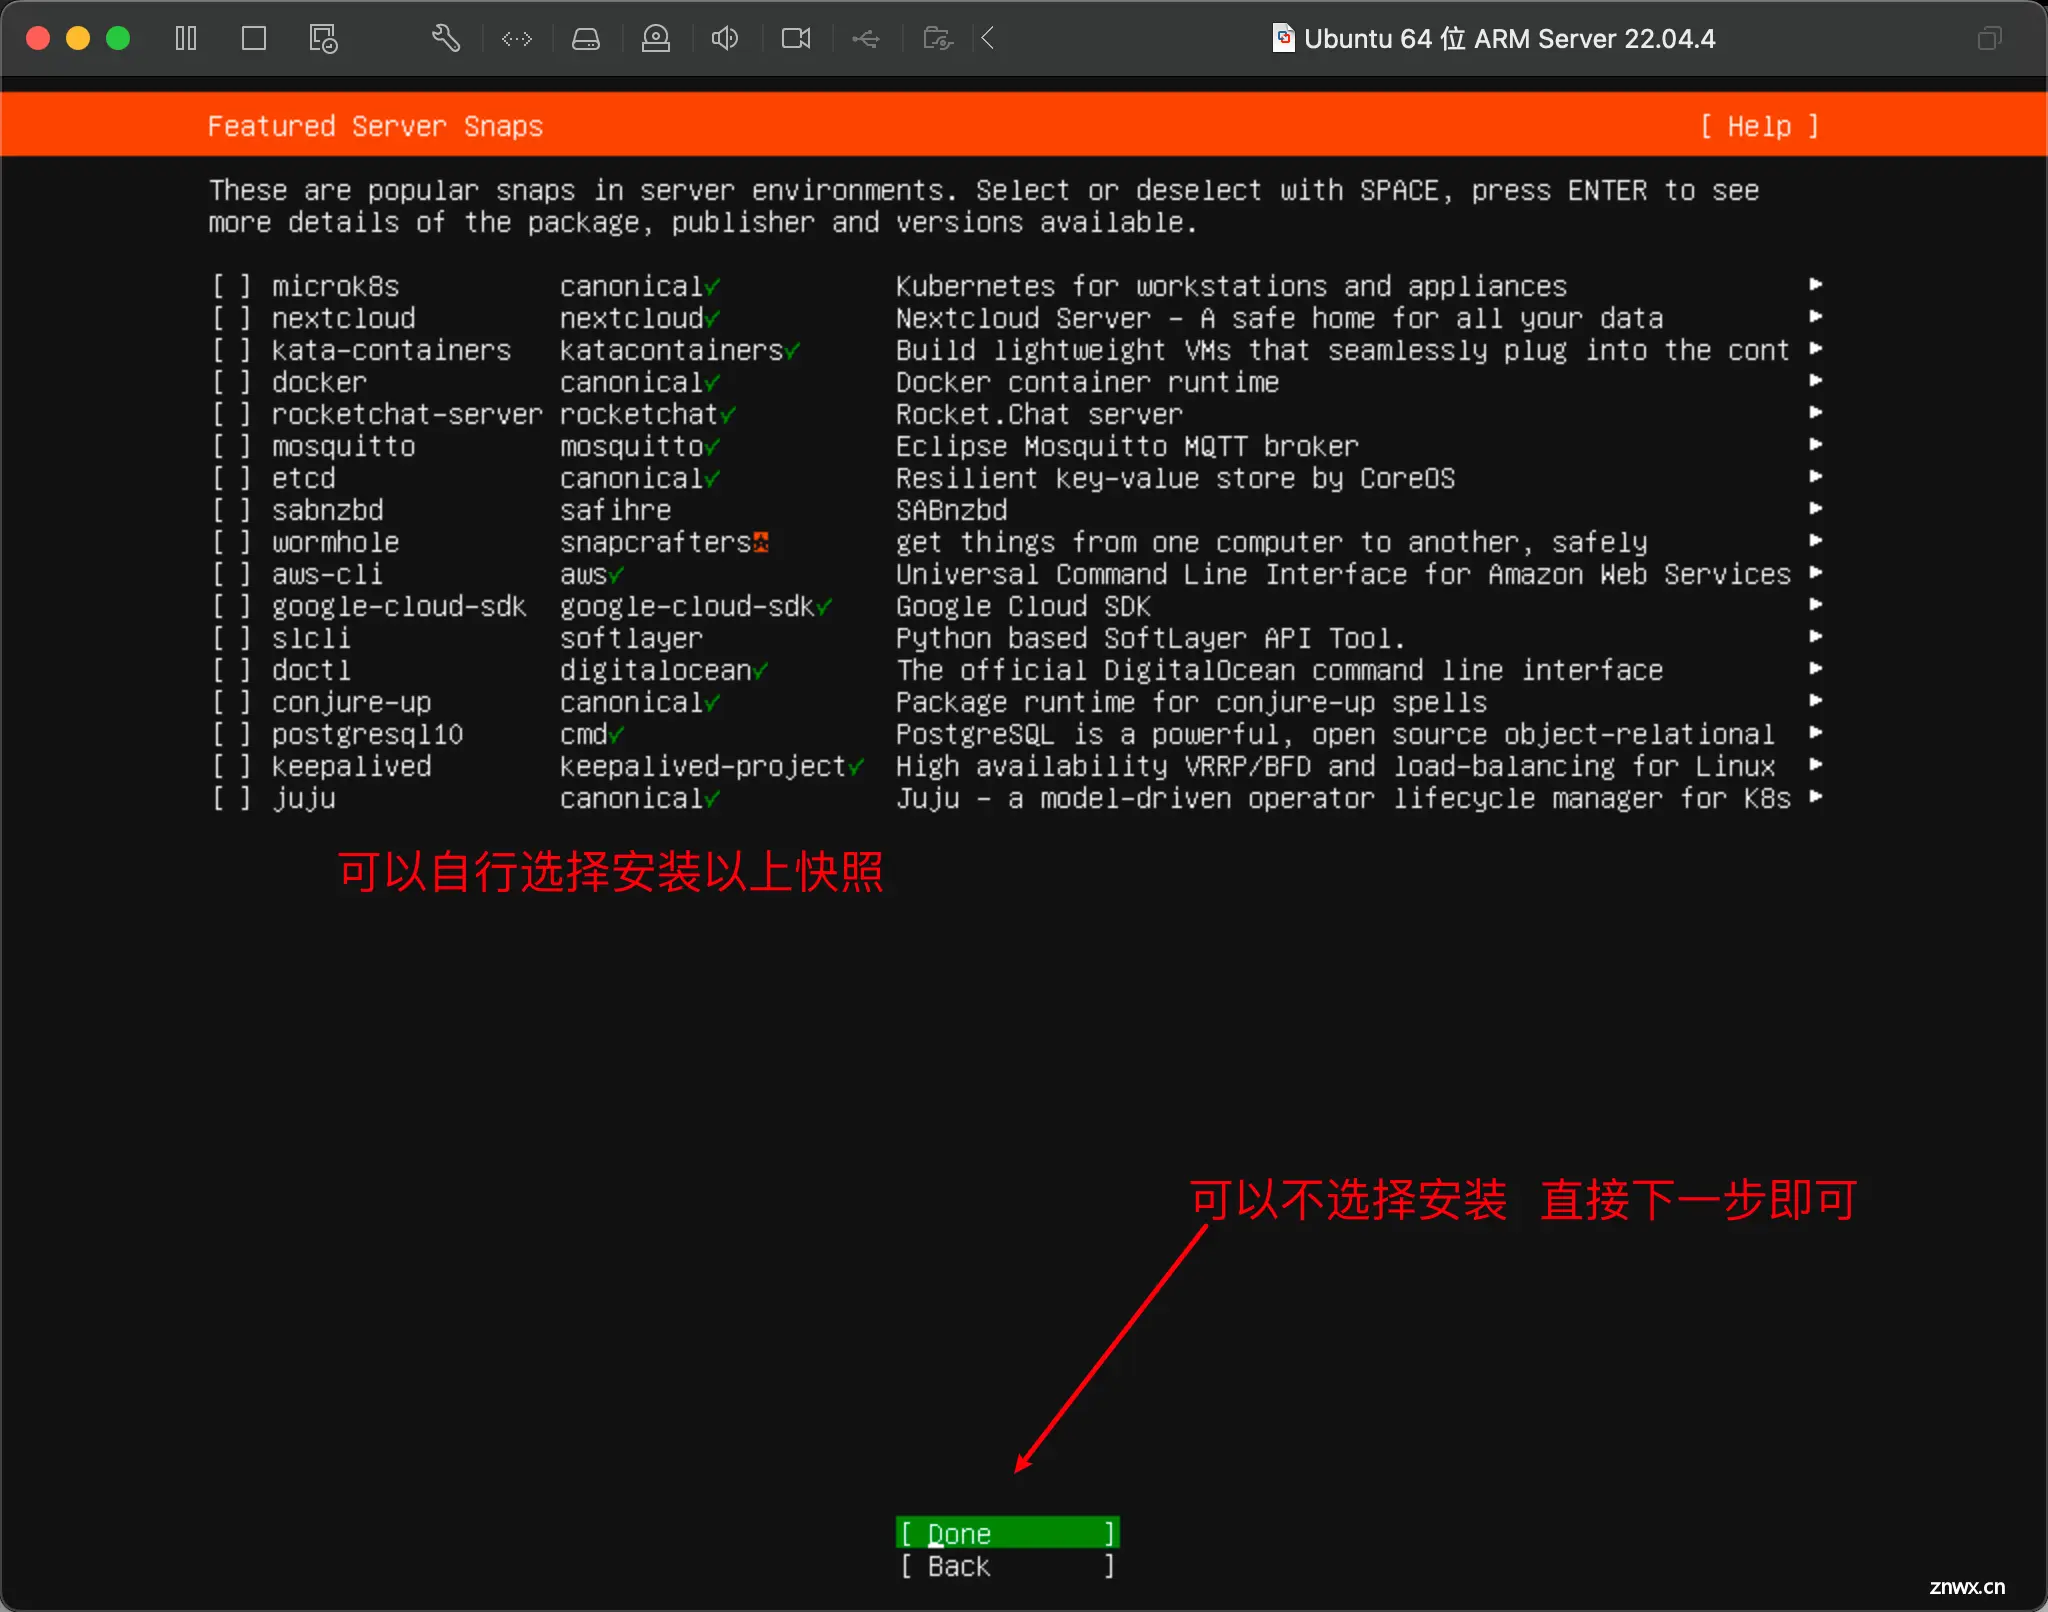The image size is (2048, 1612).
Task: Collapse toolbar with left chevron icon
Action: tap(988, 39)
